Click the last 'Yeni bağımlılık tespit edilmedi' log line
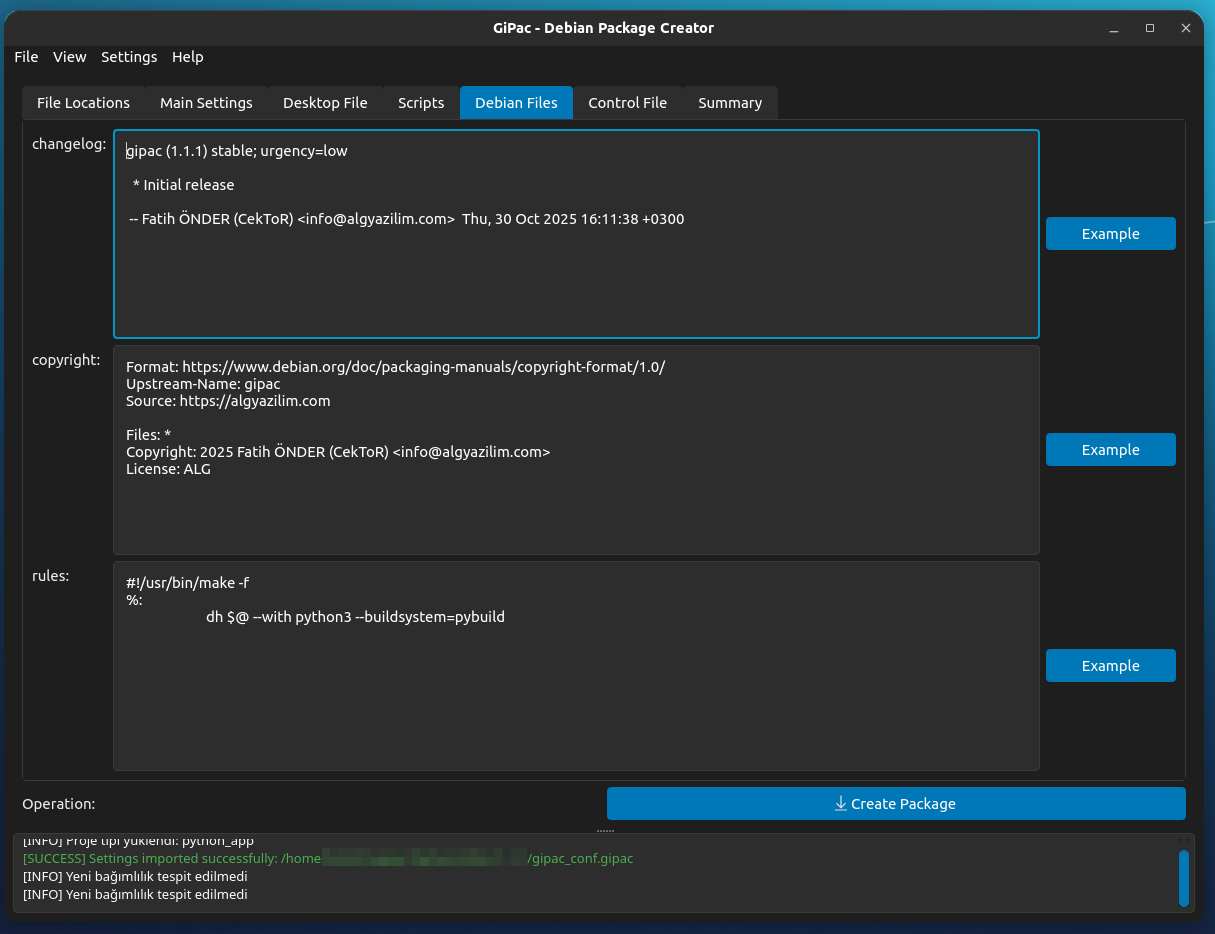Screen dimensions: 1215x934 (x=135, y=895)
